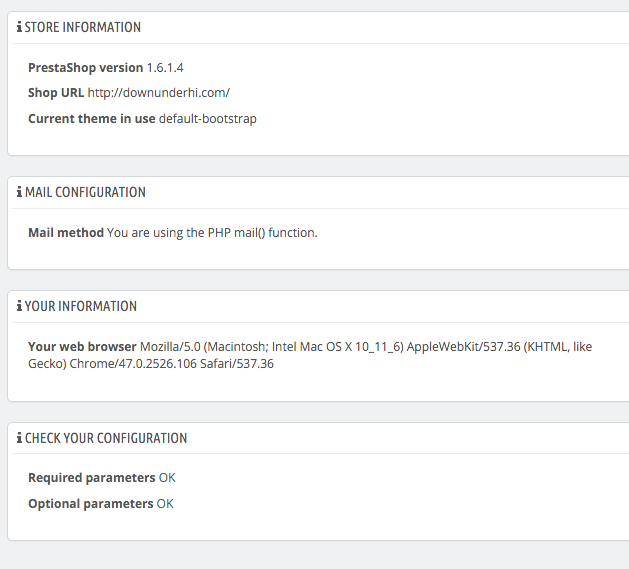Click the PrestaShop version label
Screen dimensions: 629x569
86,68
